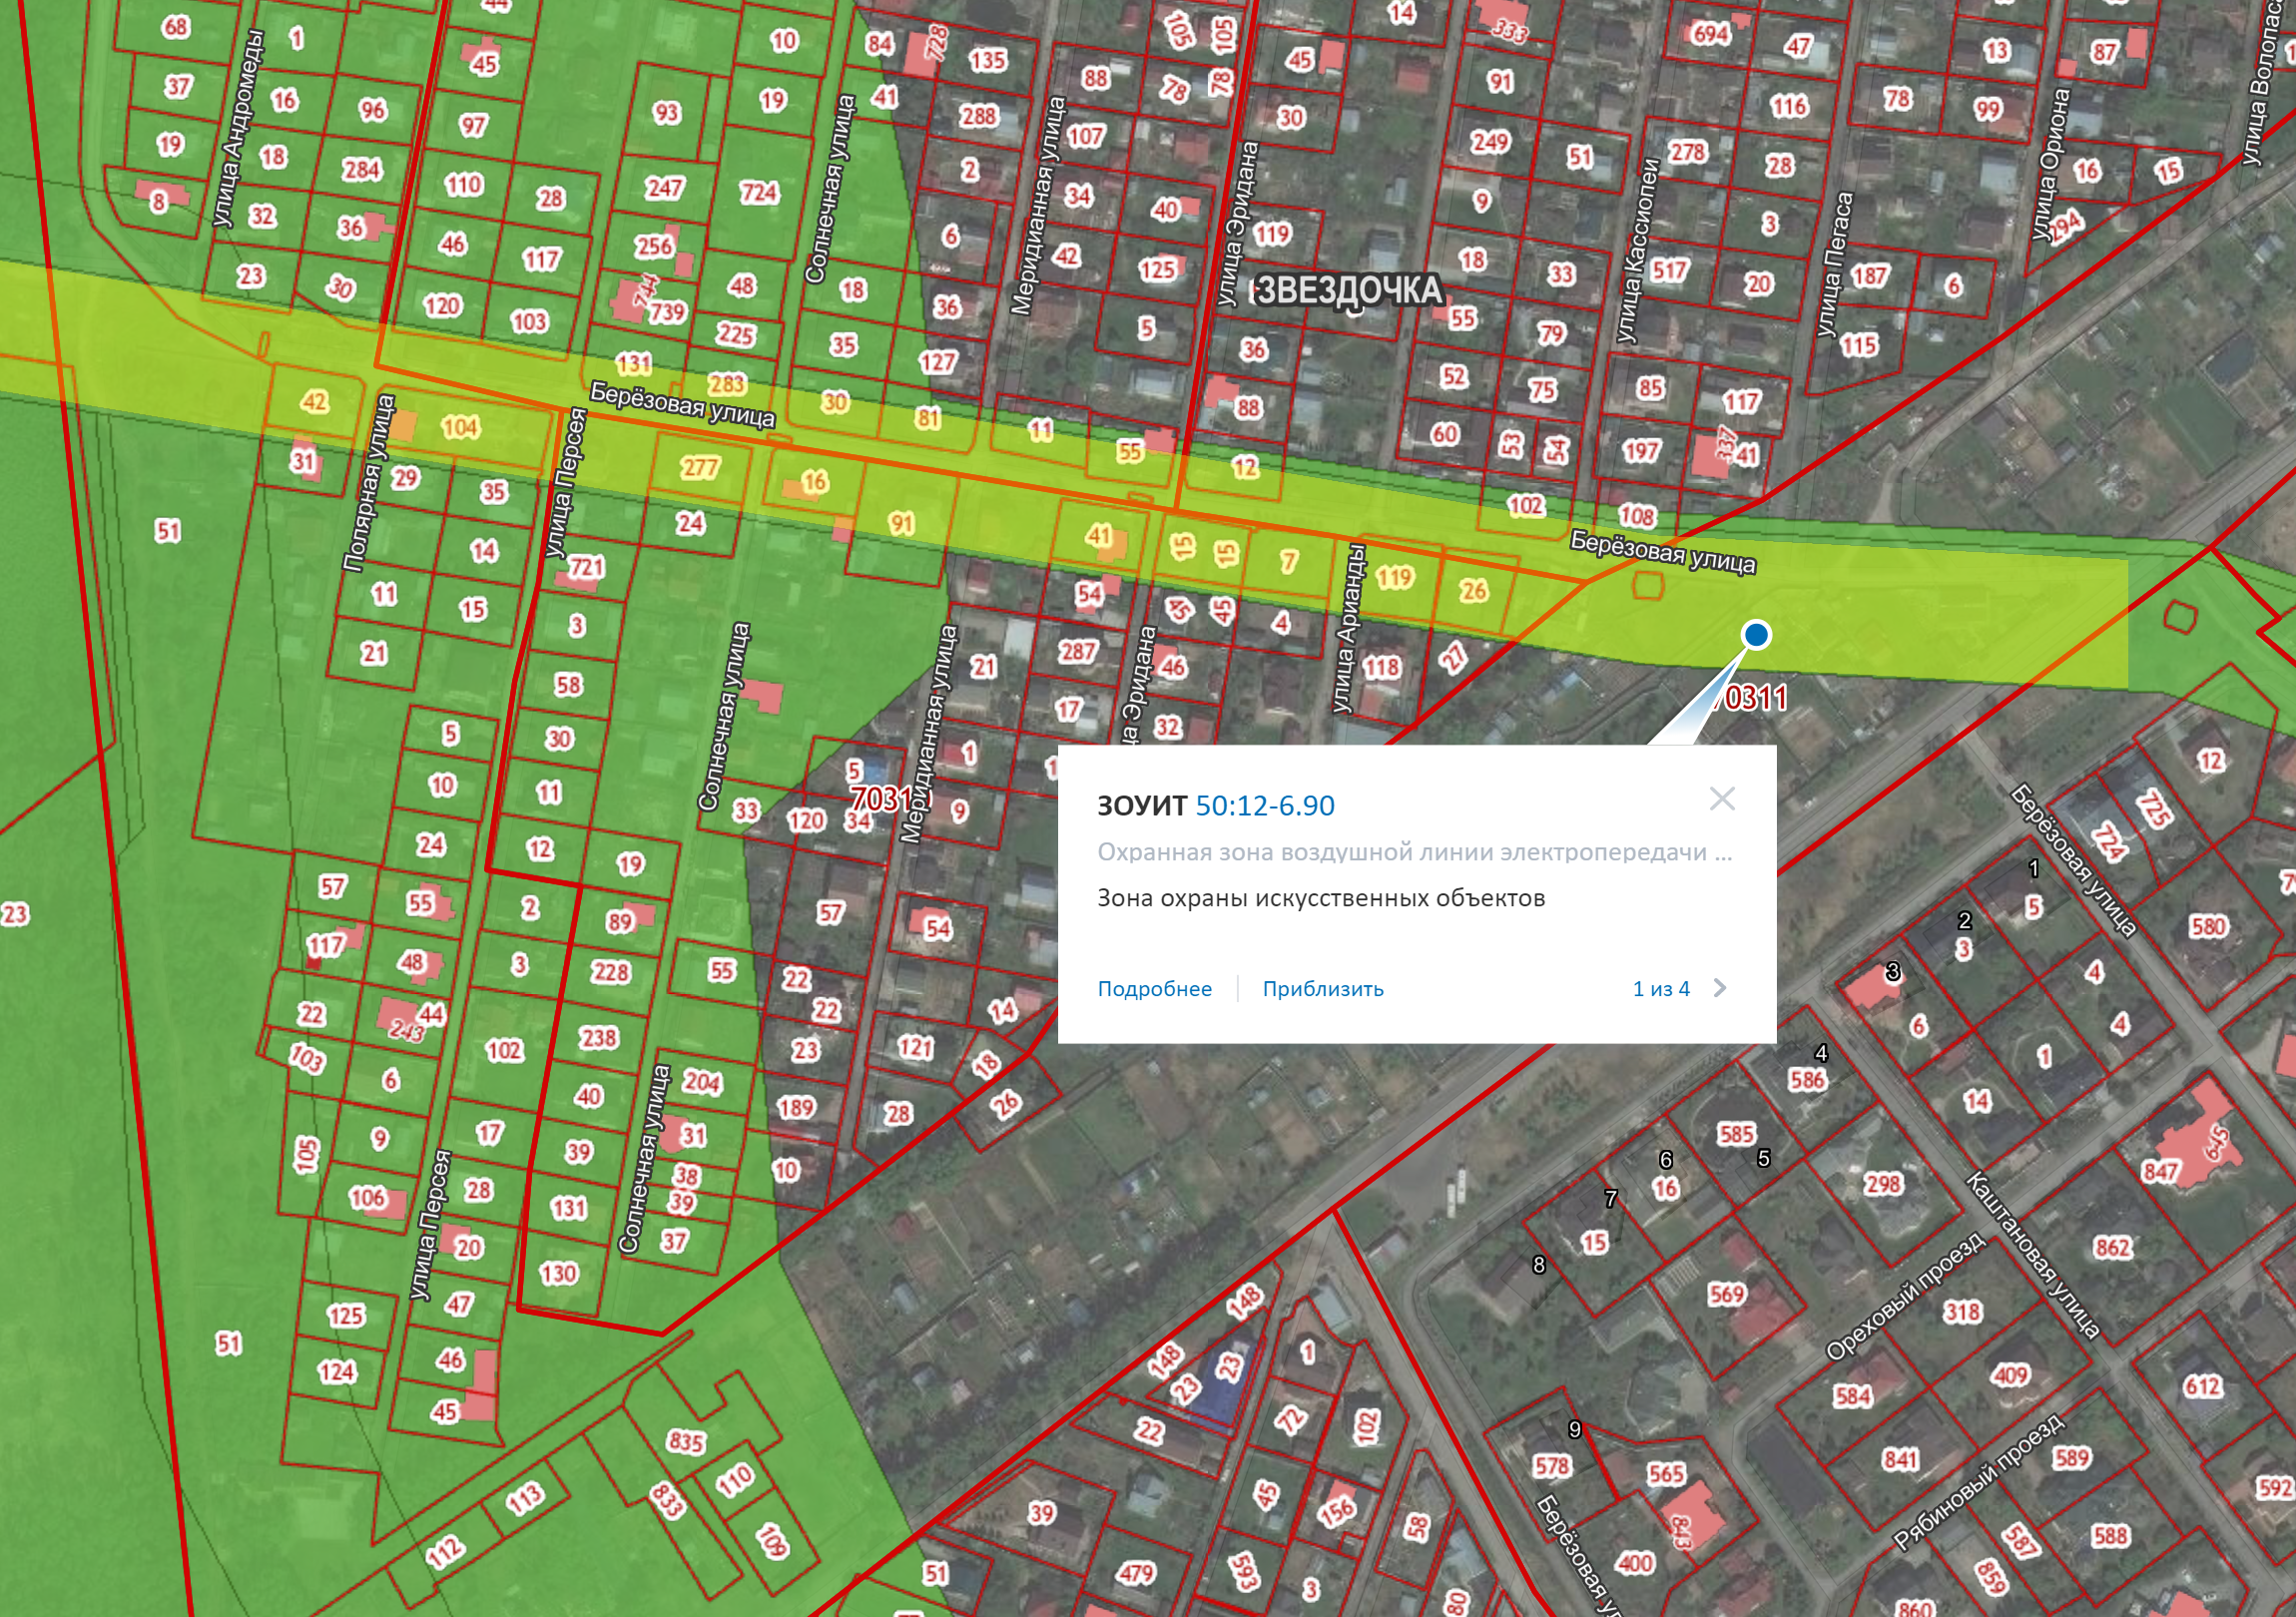This screenshot has width=2296, height=1617.
Task: Click the 'улица Андромеды' street label
Action: point(239,129)
